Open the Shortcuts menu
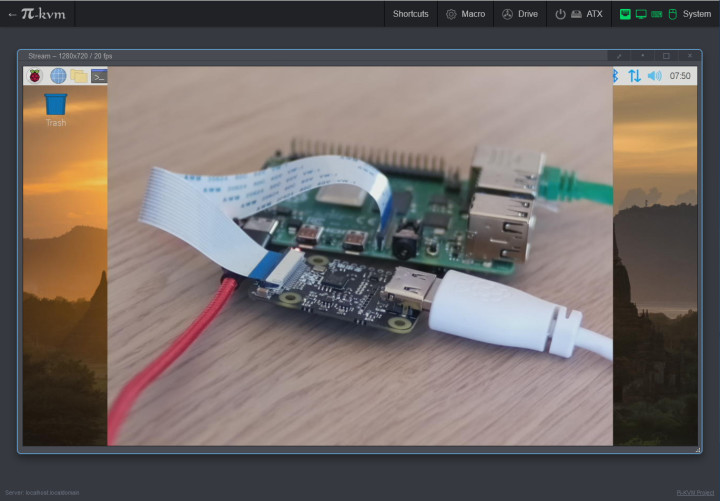Screen dimensions: 720x501 point(411,14)
